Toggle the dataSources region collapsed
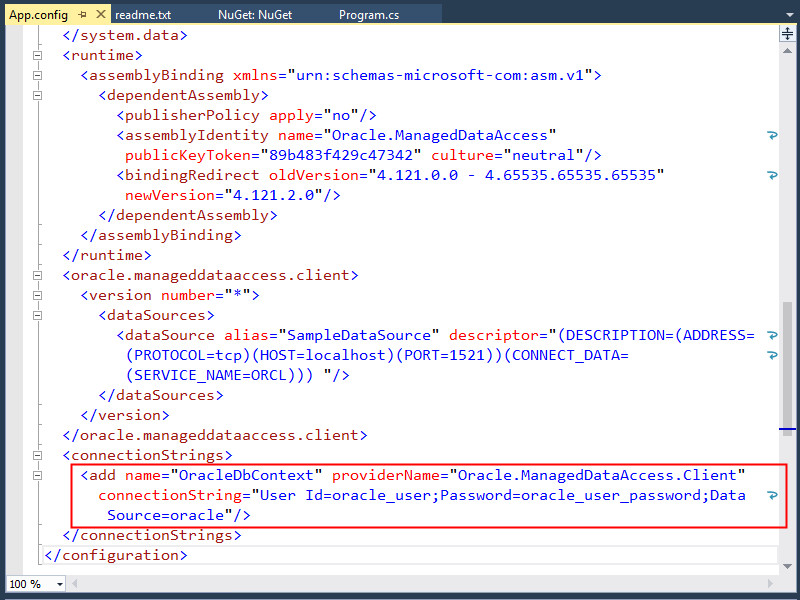 pos(36,315)
